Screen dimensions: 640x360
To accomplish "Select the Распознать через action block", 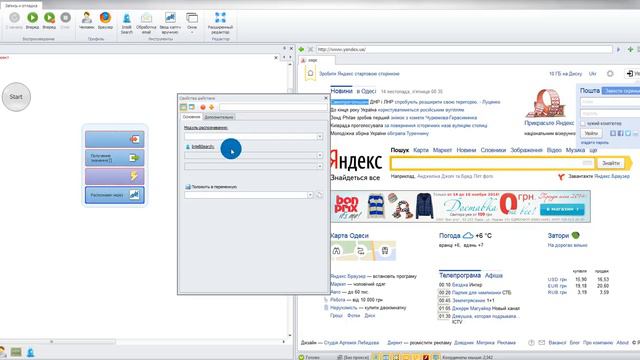I will [x=115, y=195].
